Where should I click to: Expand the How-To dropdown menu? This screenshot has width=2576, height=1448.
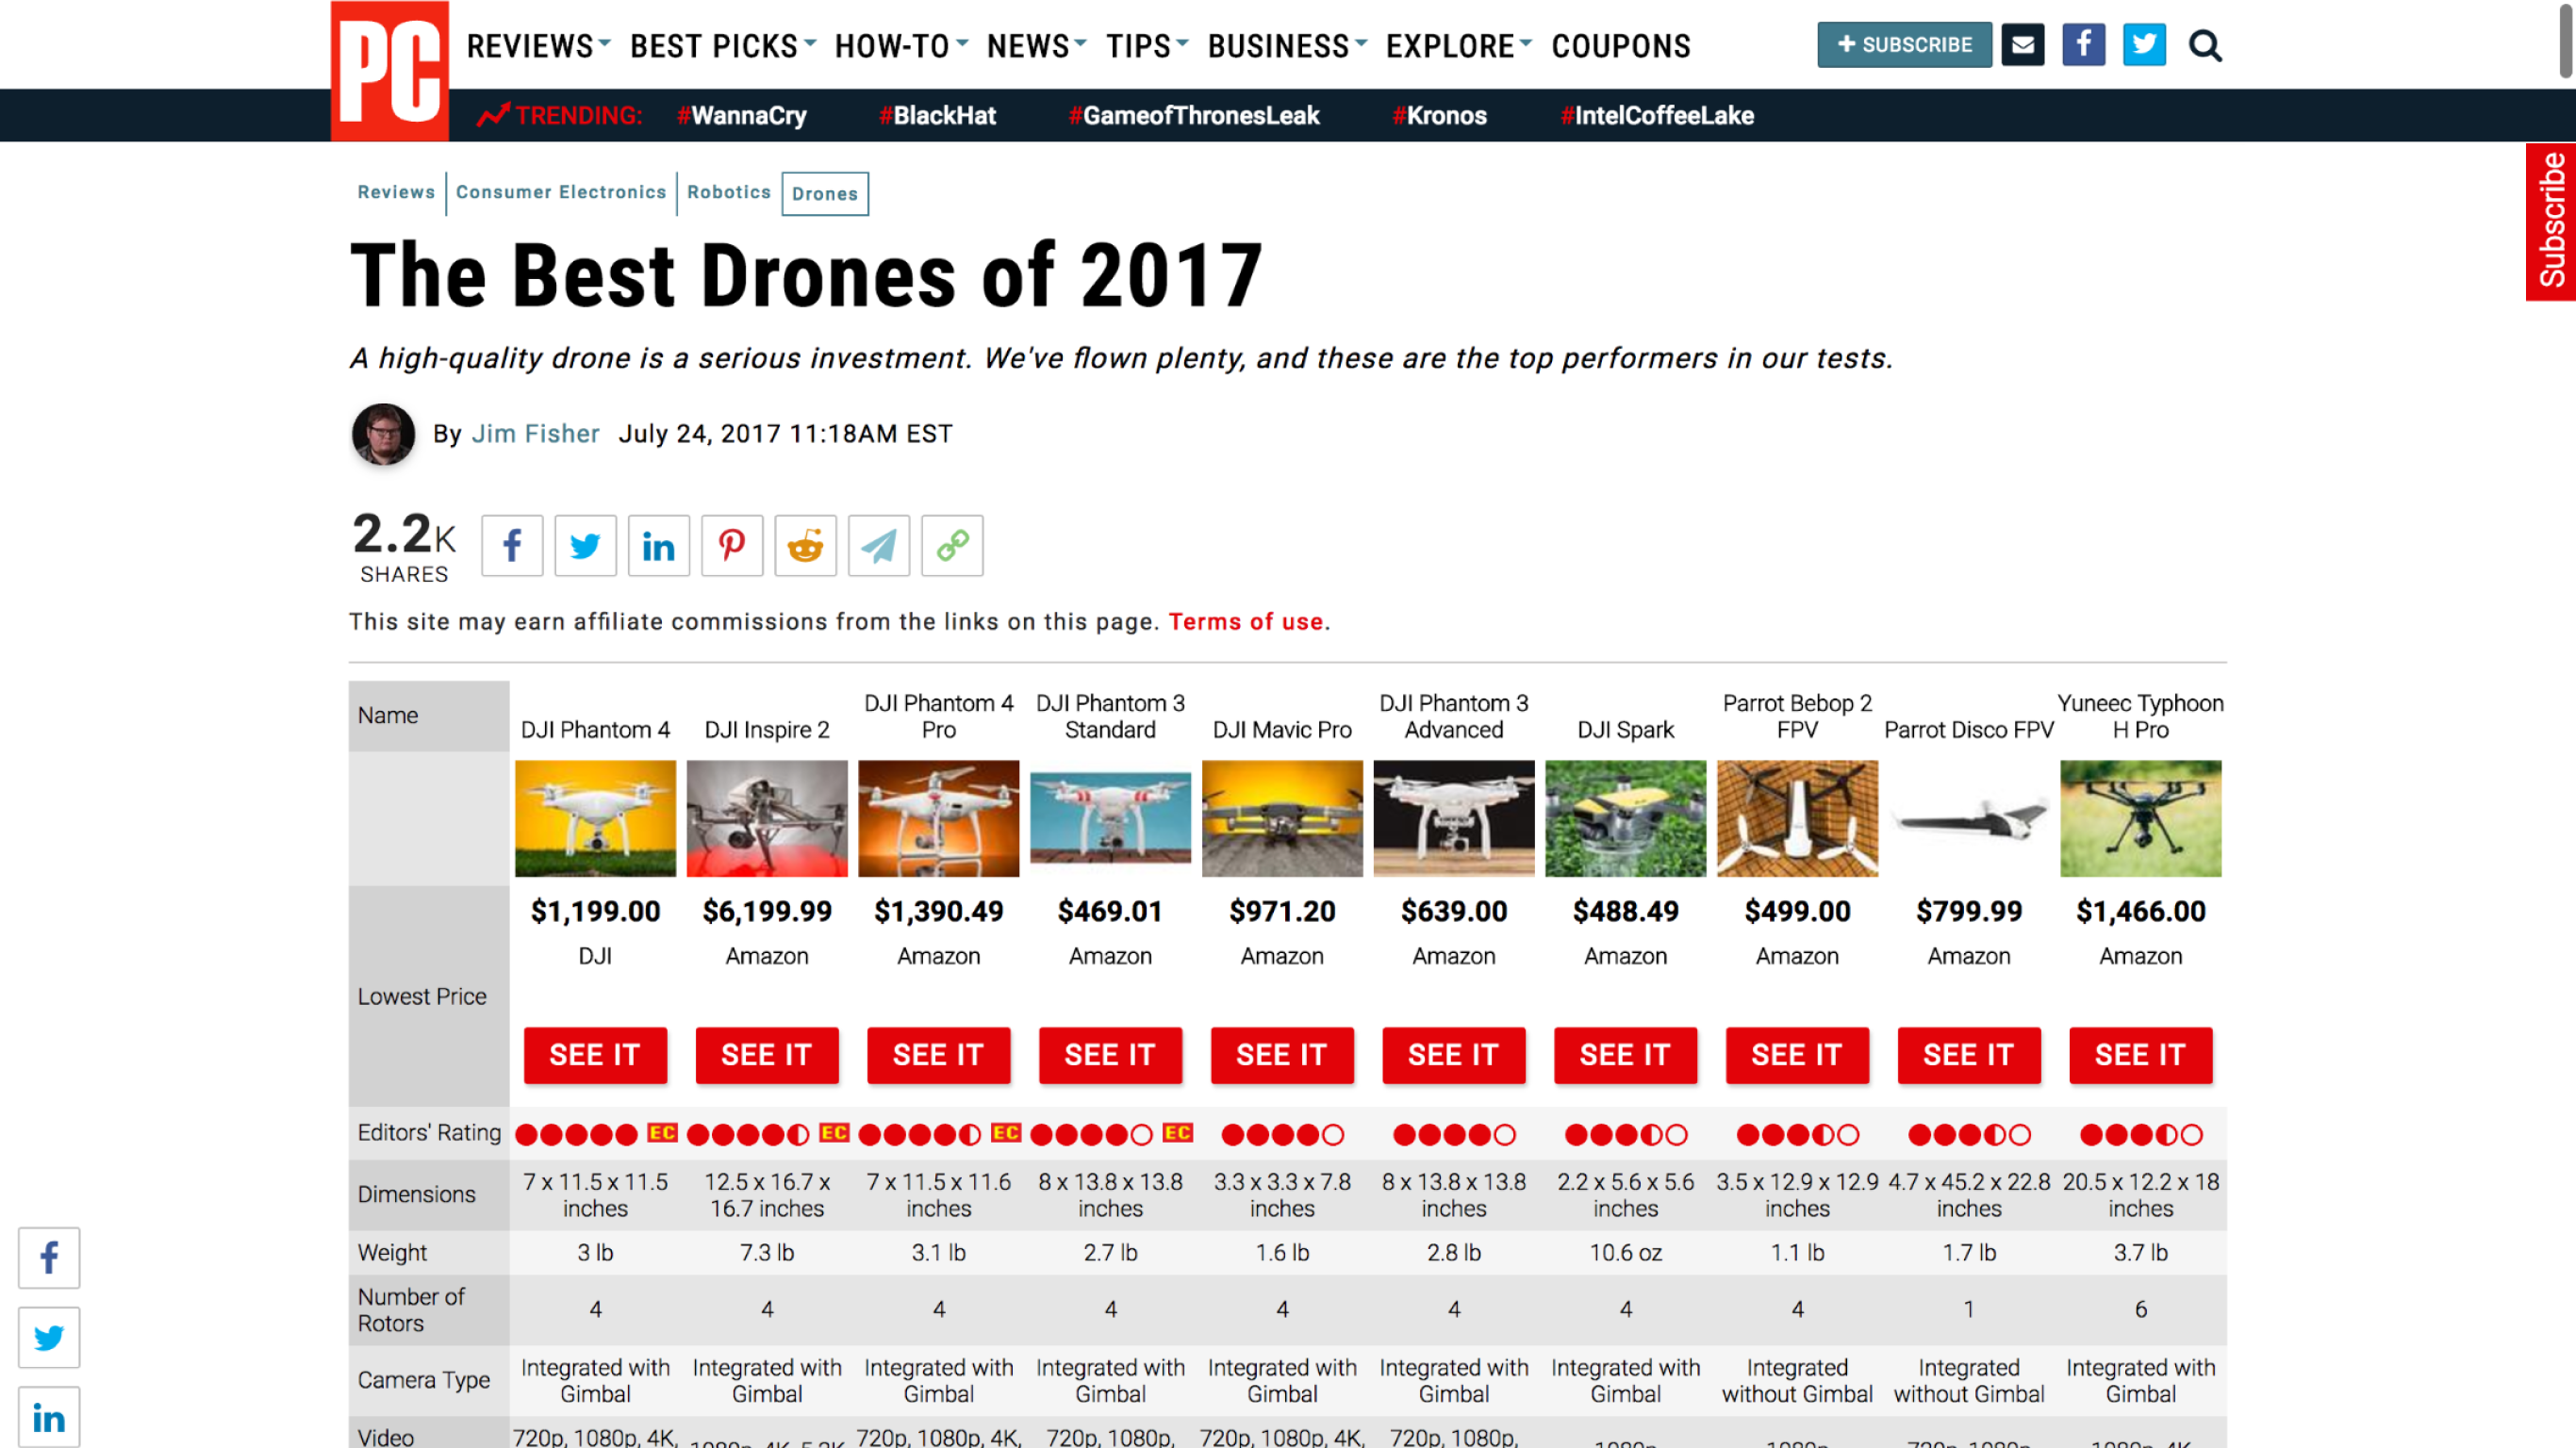tap(901, 46)
